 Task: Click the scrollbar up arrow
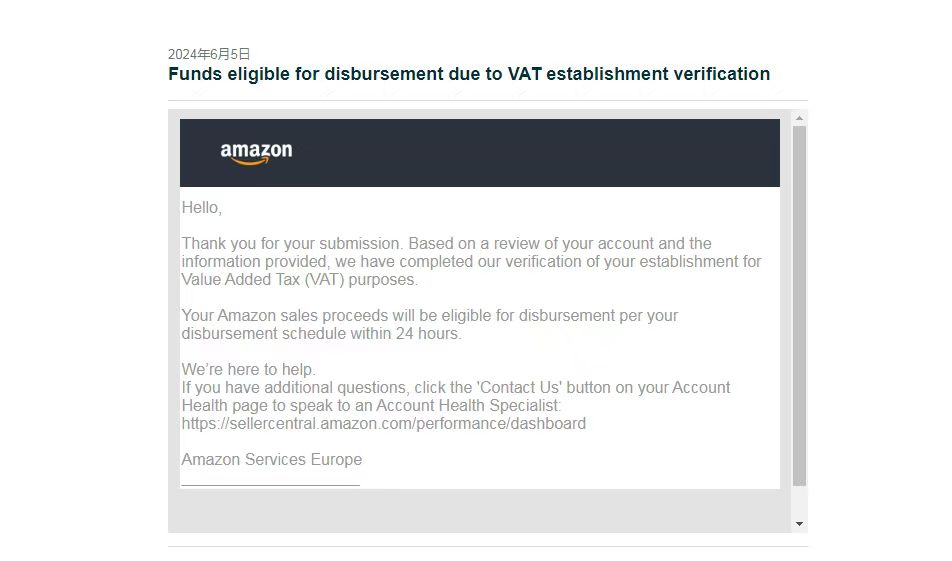[x=799, y=118]
